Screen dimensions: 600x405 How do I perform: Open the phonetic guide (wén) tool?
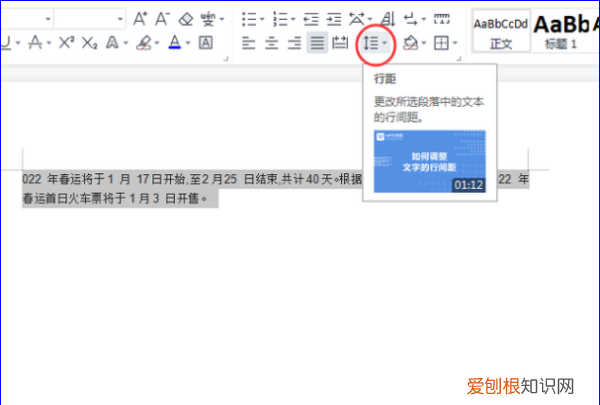[x=209, y=18]
